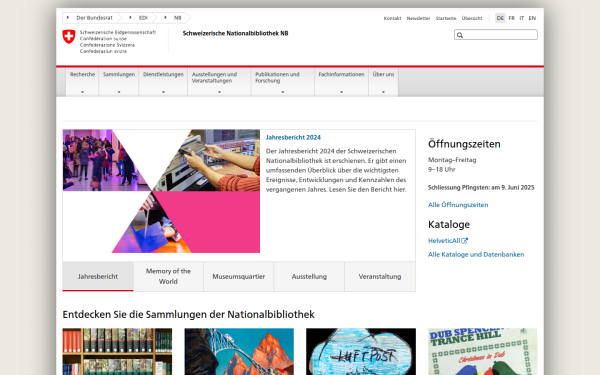Click the Dub Spencer Trance Hill thumbnail
The height and width of the screenshot is (375, 600).
(x=483, y=351)
